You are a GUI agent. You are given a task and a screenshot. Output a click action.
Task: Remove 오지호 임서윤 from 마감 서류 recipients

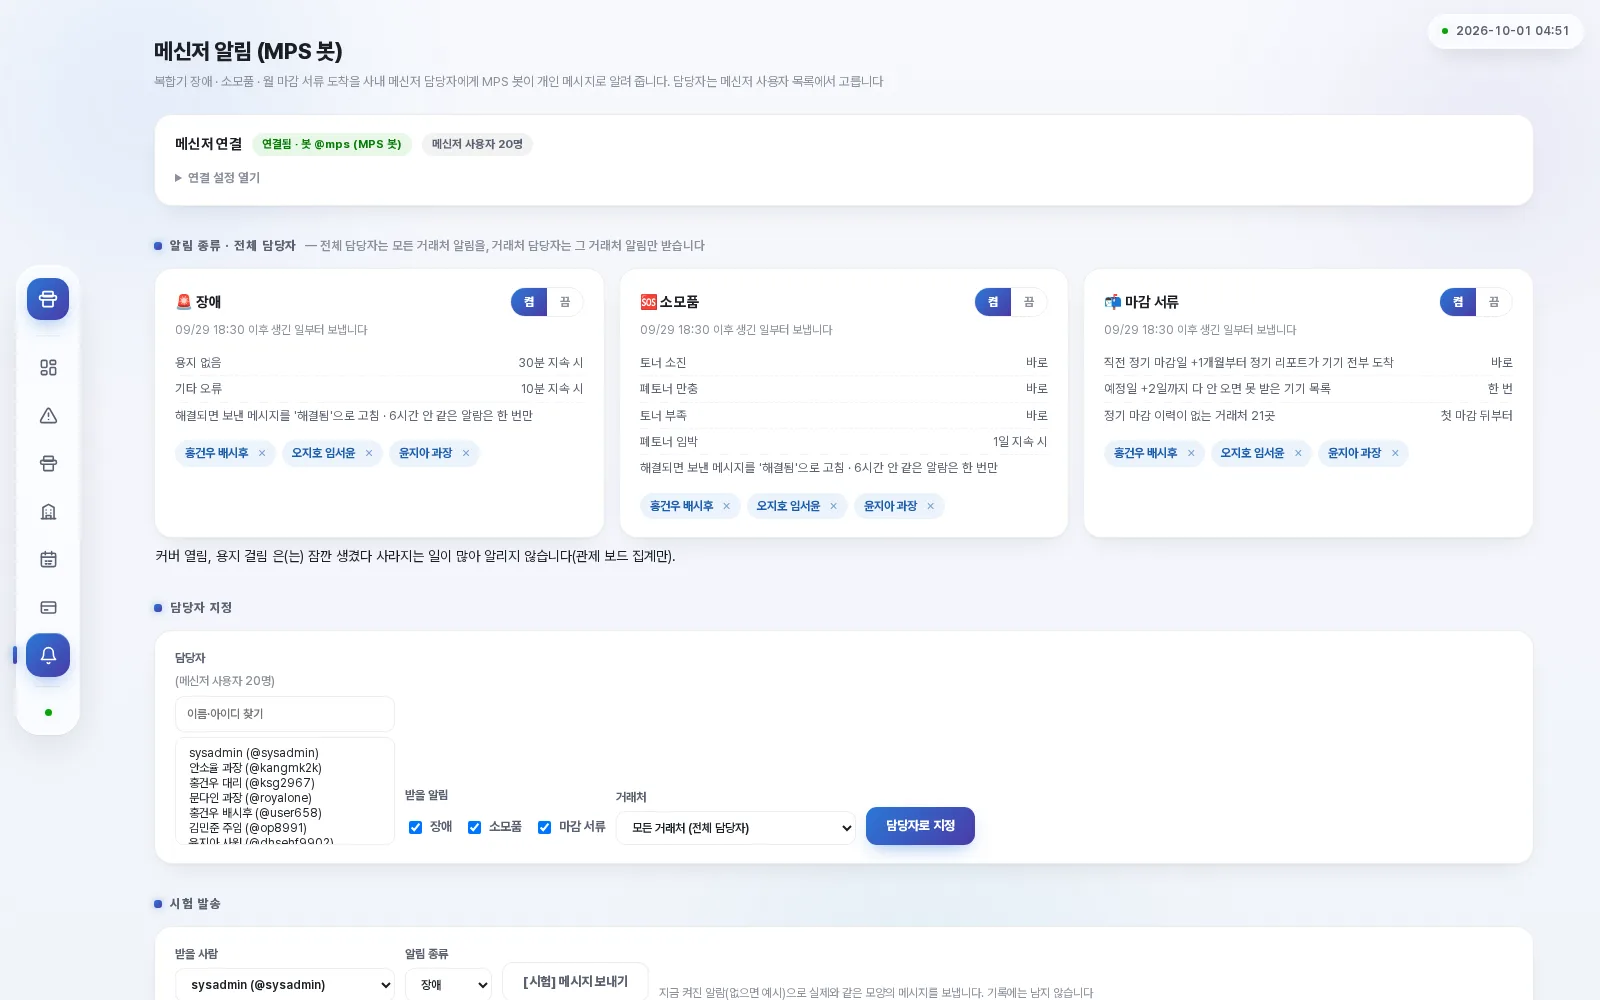1298,453
